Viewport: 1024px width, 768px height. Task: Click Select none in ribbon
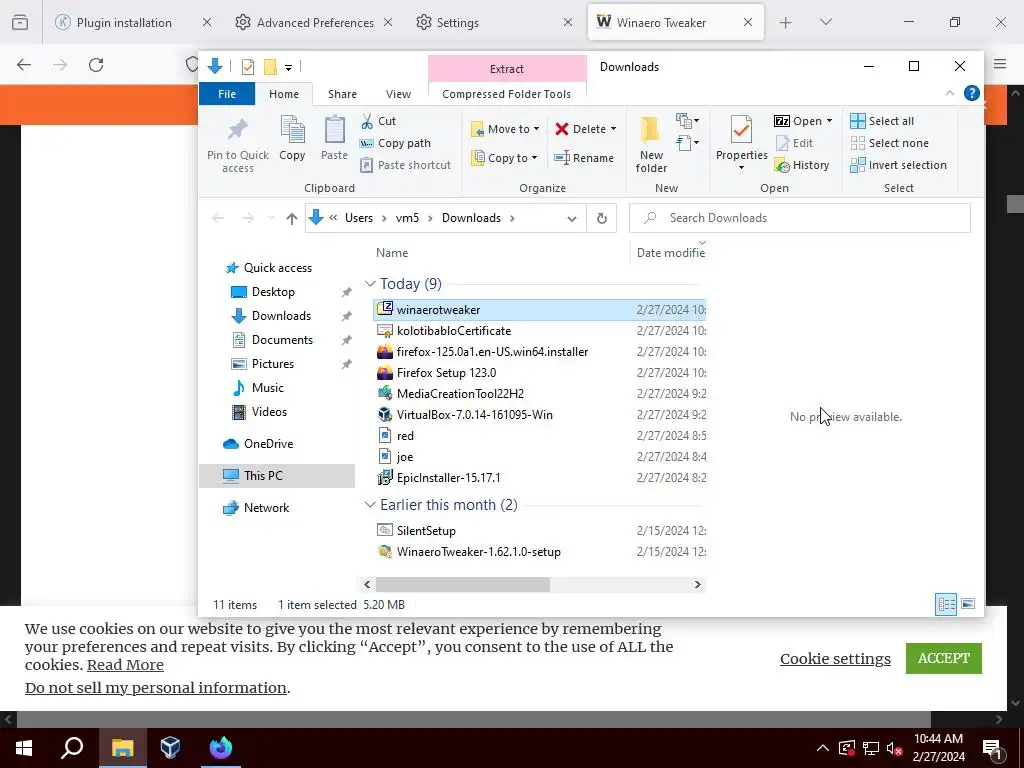click(x=889, y=143)
